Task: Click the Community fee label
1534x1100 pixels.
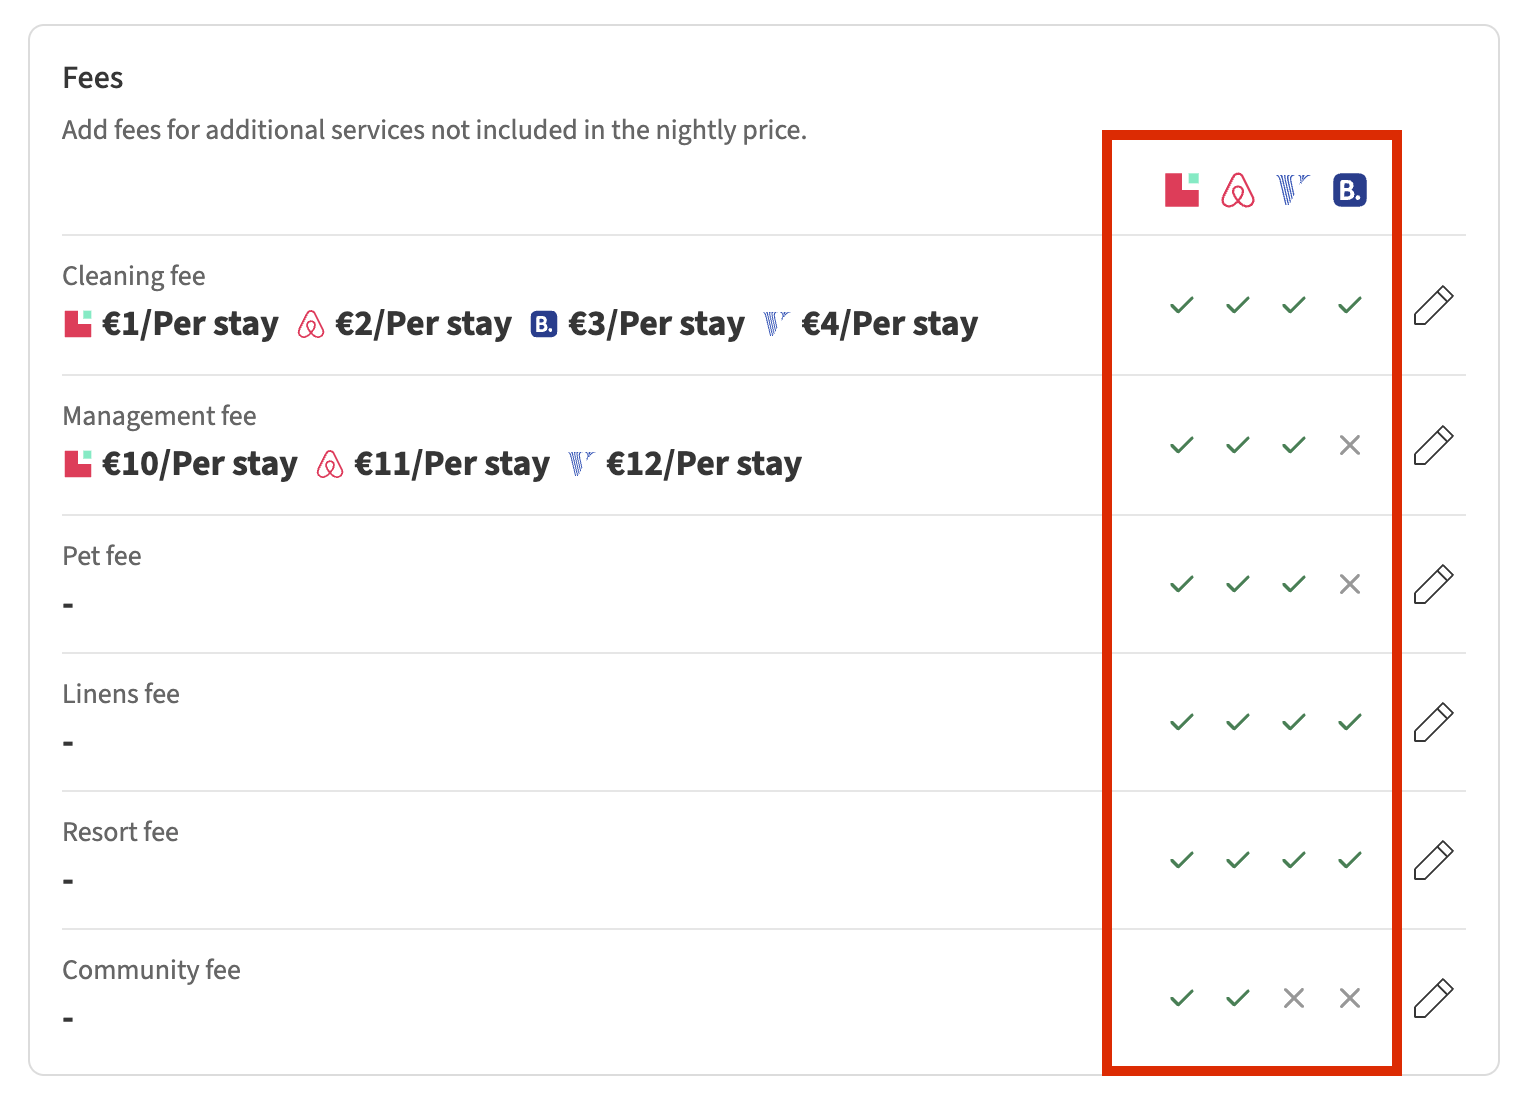Action: coord(151,970)
